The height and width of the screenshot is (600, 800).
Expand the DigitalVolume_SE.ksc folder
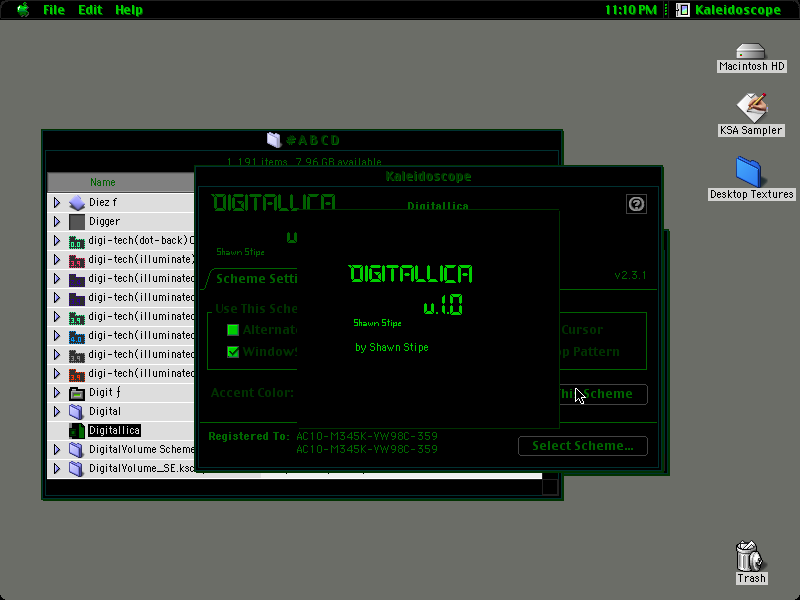tap(57, 468)
